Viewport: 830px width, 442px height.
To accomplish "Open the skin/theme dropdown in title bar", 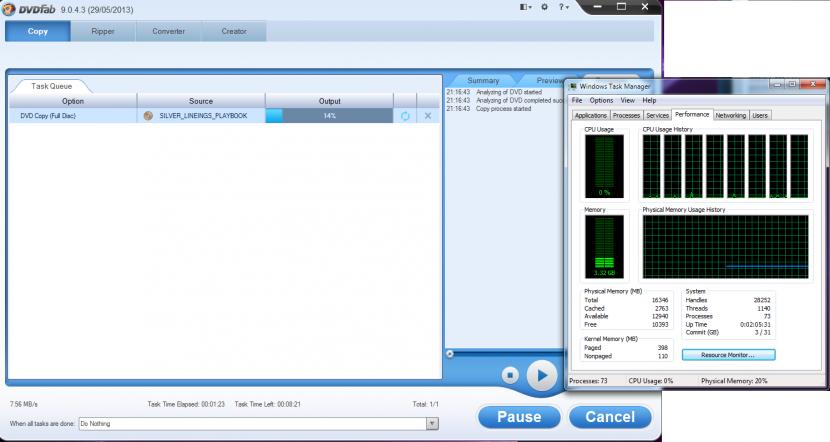I will click(525, 7).
